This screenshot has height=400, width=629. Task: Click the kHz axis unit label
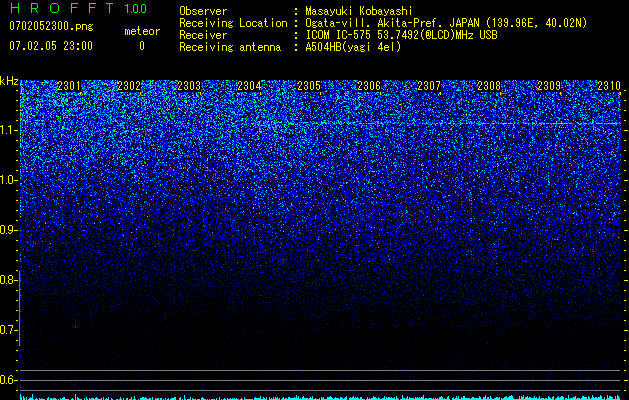pos(9,81)
